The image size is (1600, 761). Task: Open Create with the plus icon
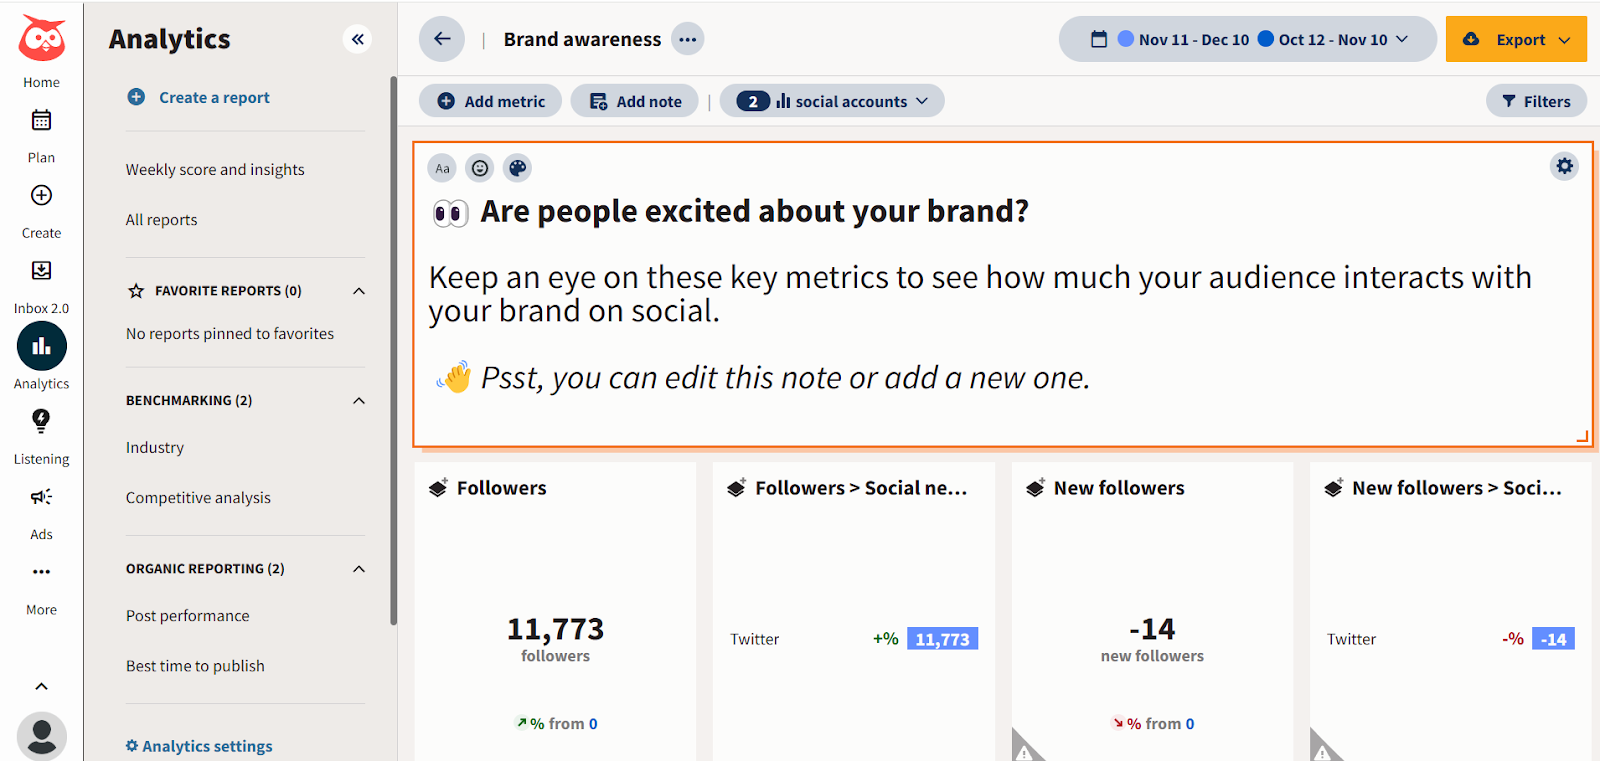pos(40,195)
